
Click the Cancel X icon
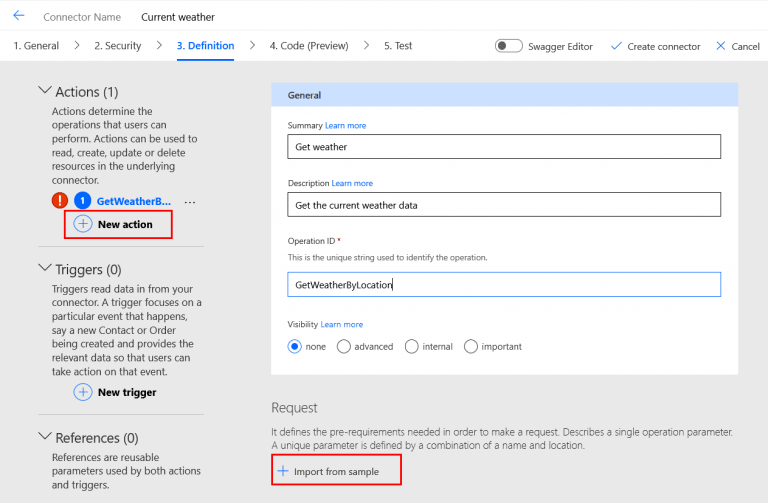pos(721,46)
